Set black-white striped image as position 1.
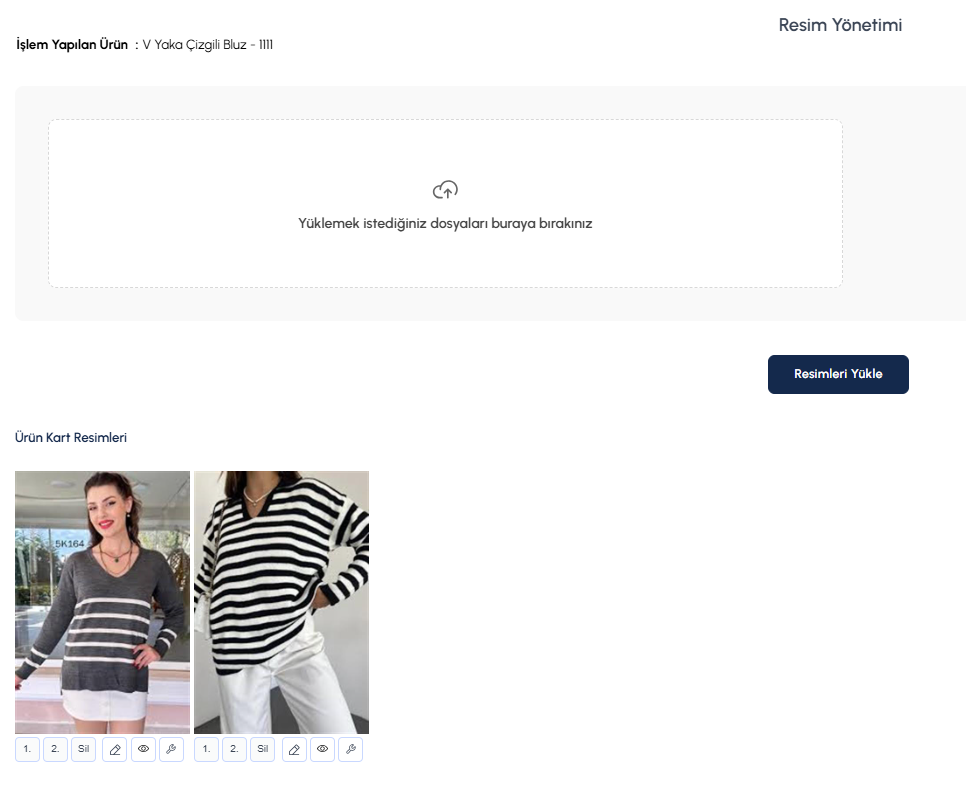 click(206, 749)
